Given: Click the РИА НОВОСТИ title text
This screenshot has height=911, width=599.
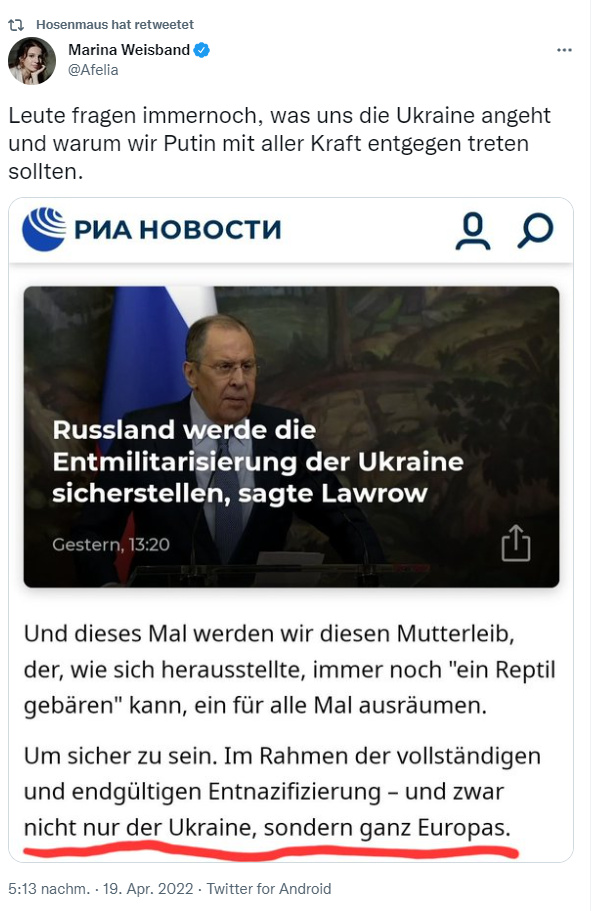Looking at the screenshot, I should (x=178, y=230).
